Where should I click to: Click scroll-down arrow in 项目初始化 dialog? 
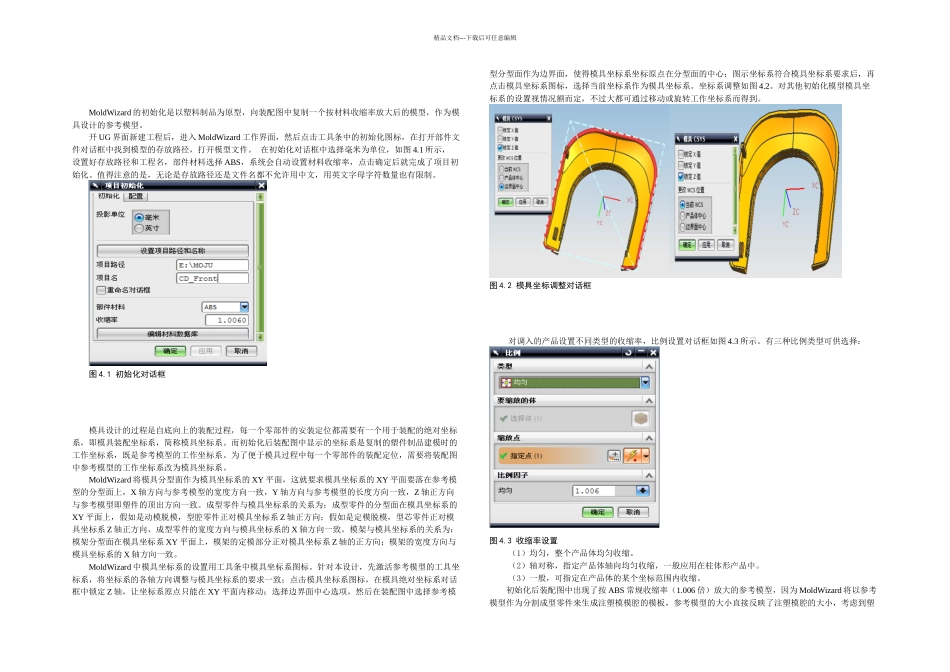click(x=261, y=337)
